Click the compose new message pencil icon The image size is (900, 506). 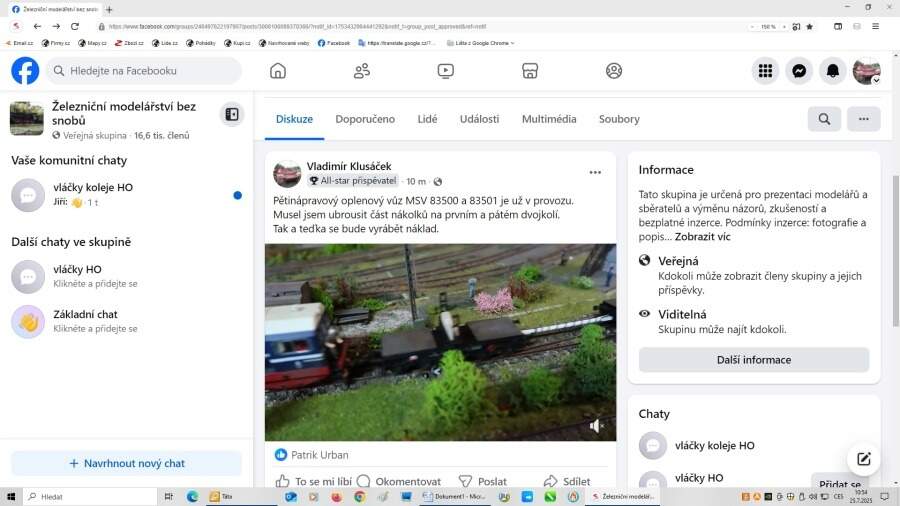click(864, 459)
